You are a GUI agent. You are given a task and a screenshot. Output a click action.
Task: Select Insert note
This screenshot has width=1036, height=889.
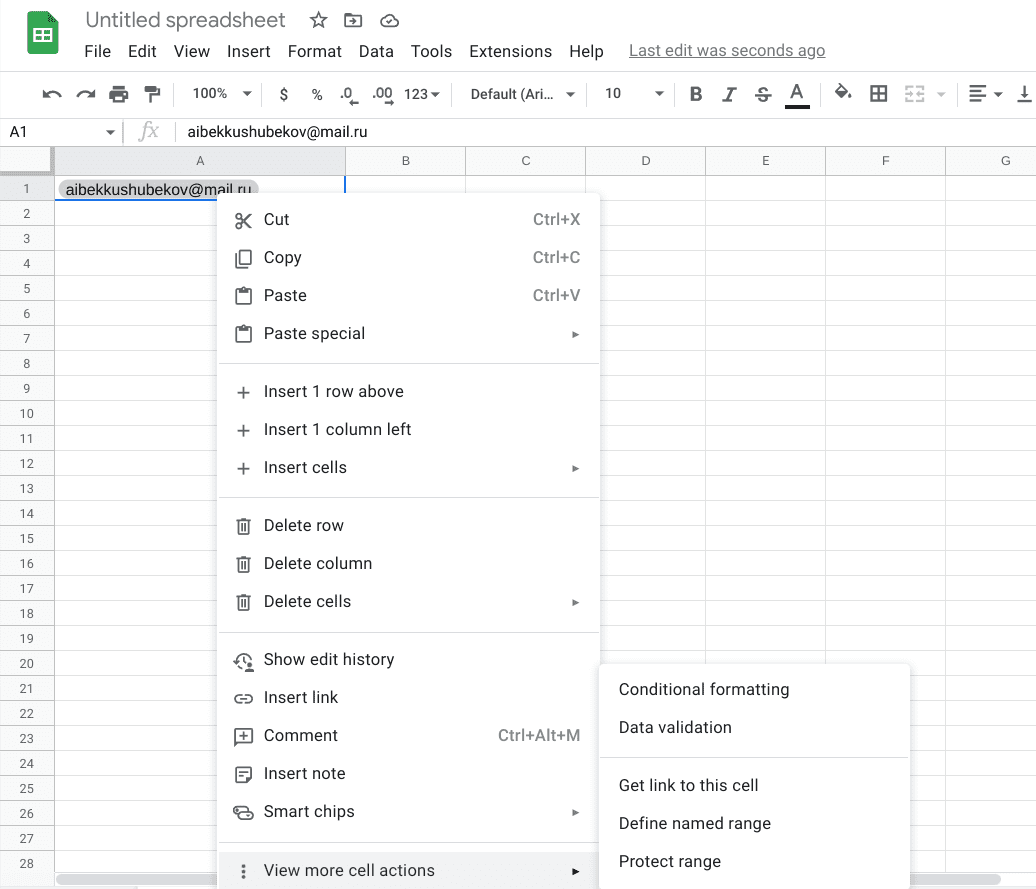408,774
